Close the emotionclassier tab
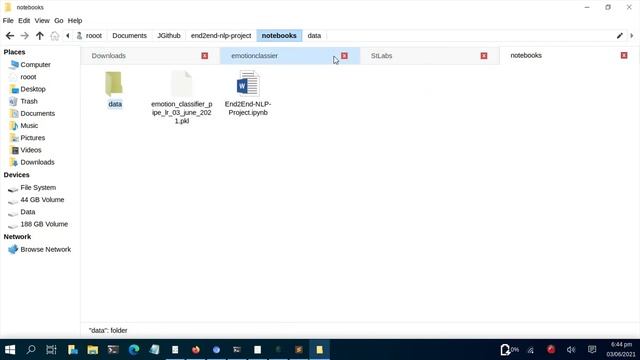The image size is (640, 360). tap(344, 56)
